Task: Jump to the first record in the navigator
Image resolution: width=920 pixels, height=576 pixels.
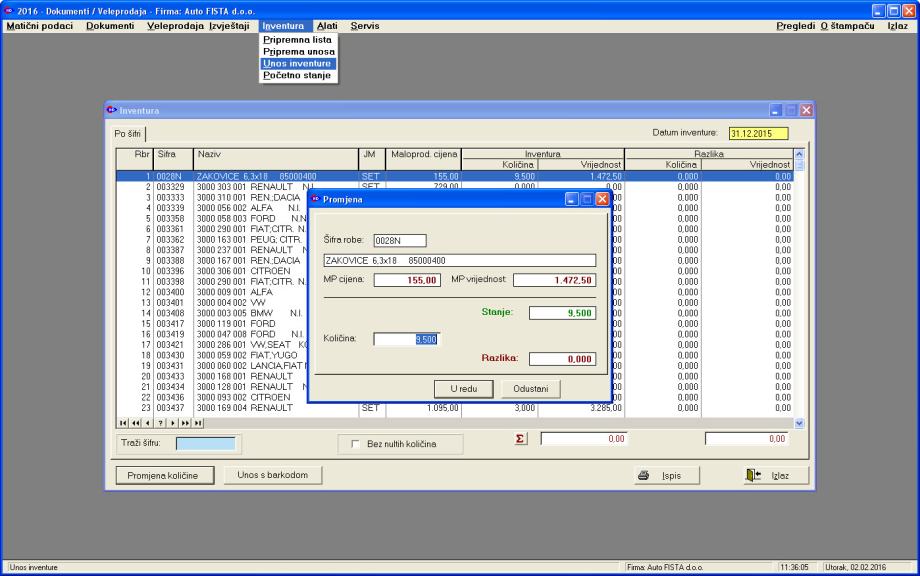Action: [123, 423]
